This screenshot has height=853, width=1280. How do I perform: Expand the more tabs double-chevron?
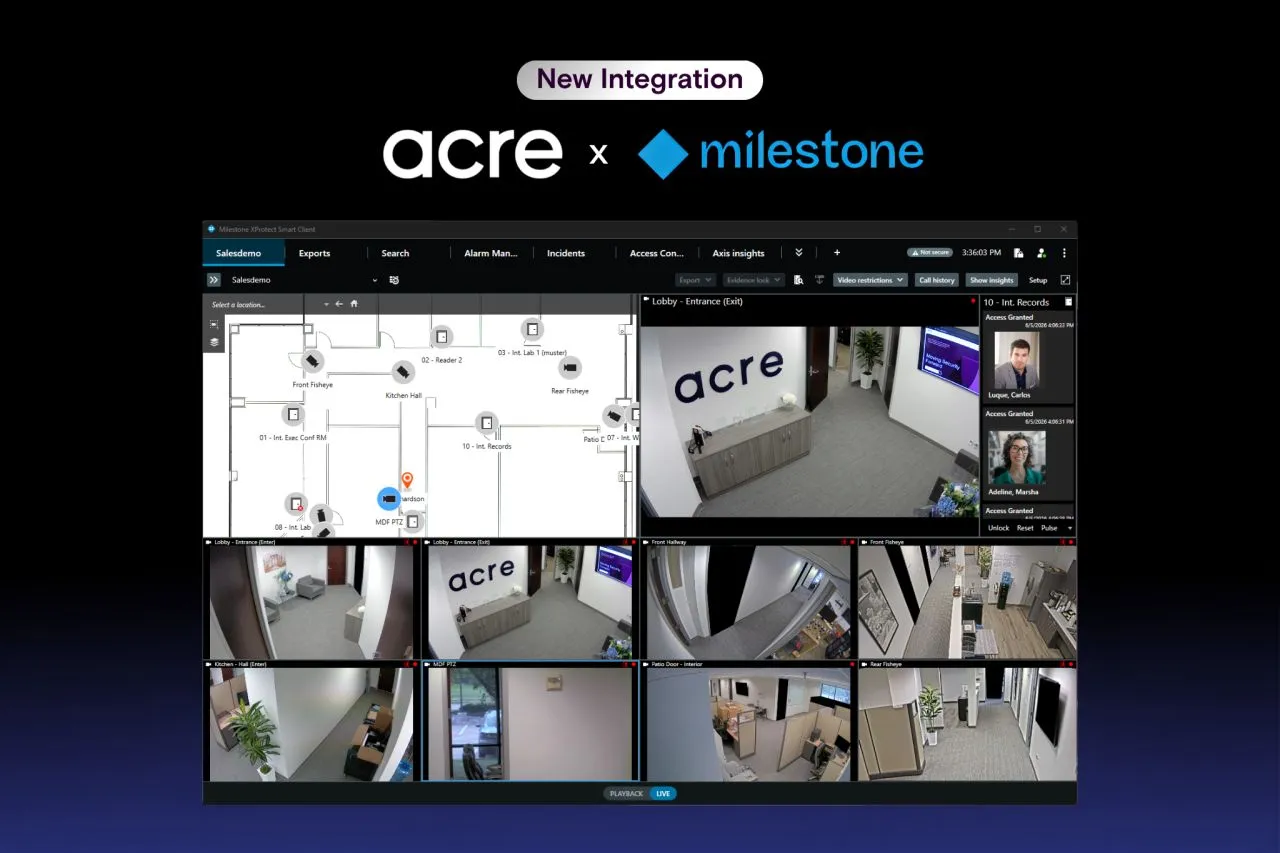tap(799, 253)
